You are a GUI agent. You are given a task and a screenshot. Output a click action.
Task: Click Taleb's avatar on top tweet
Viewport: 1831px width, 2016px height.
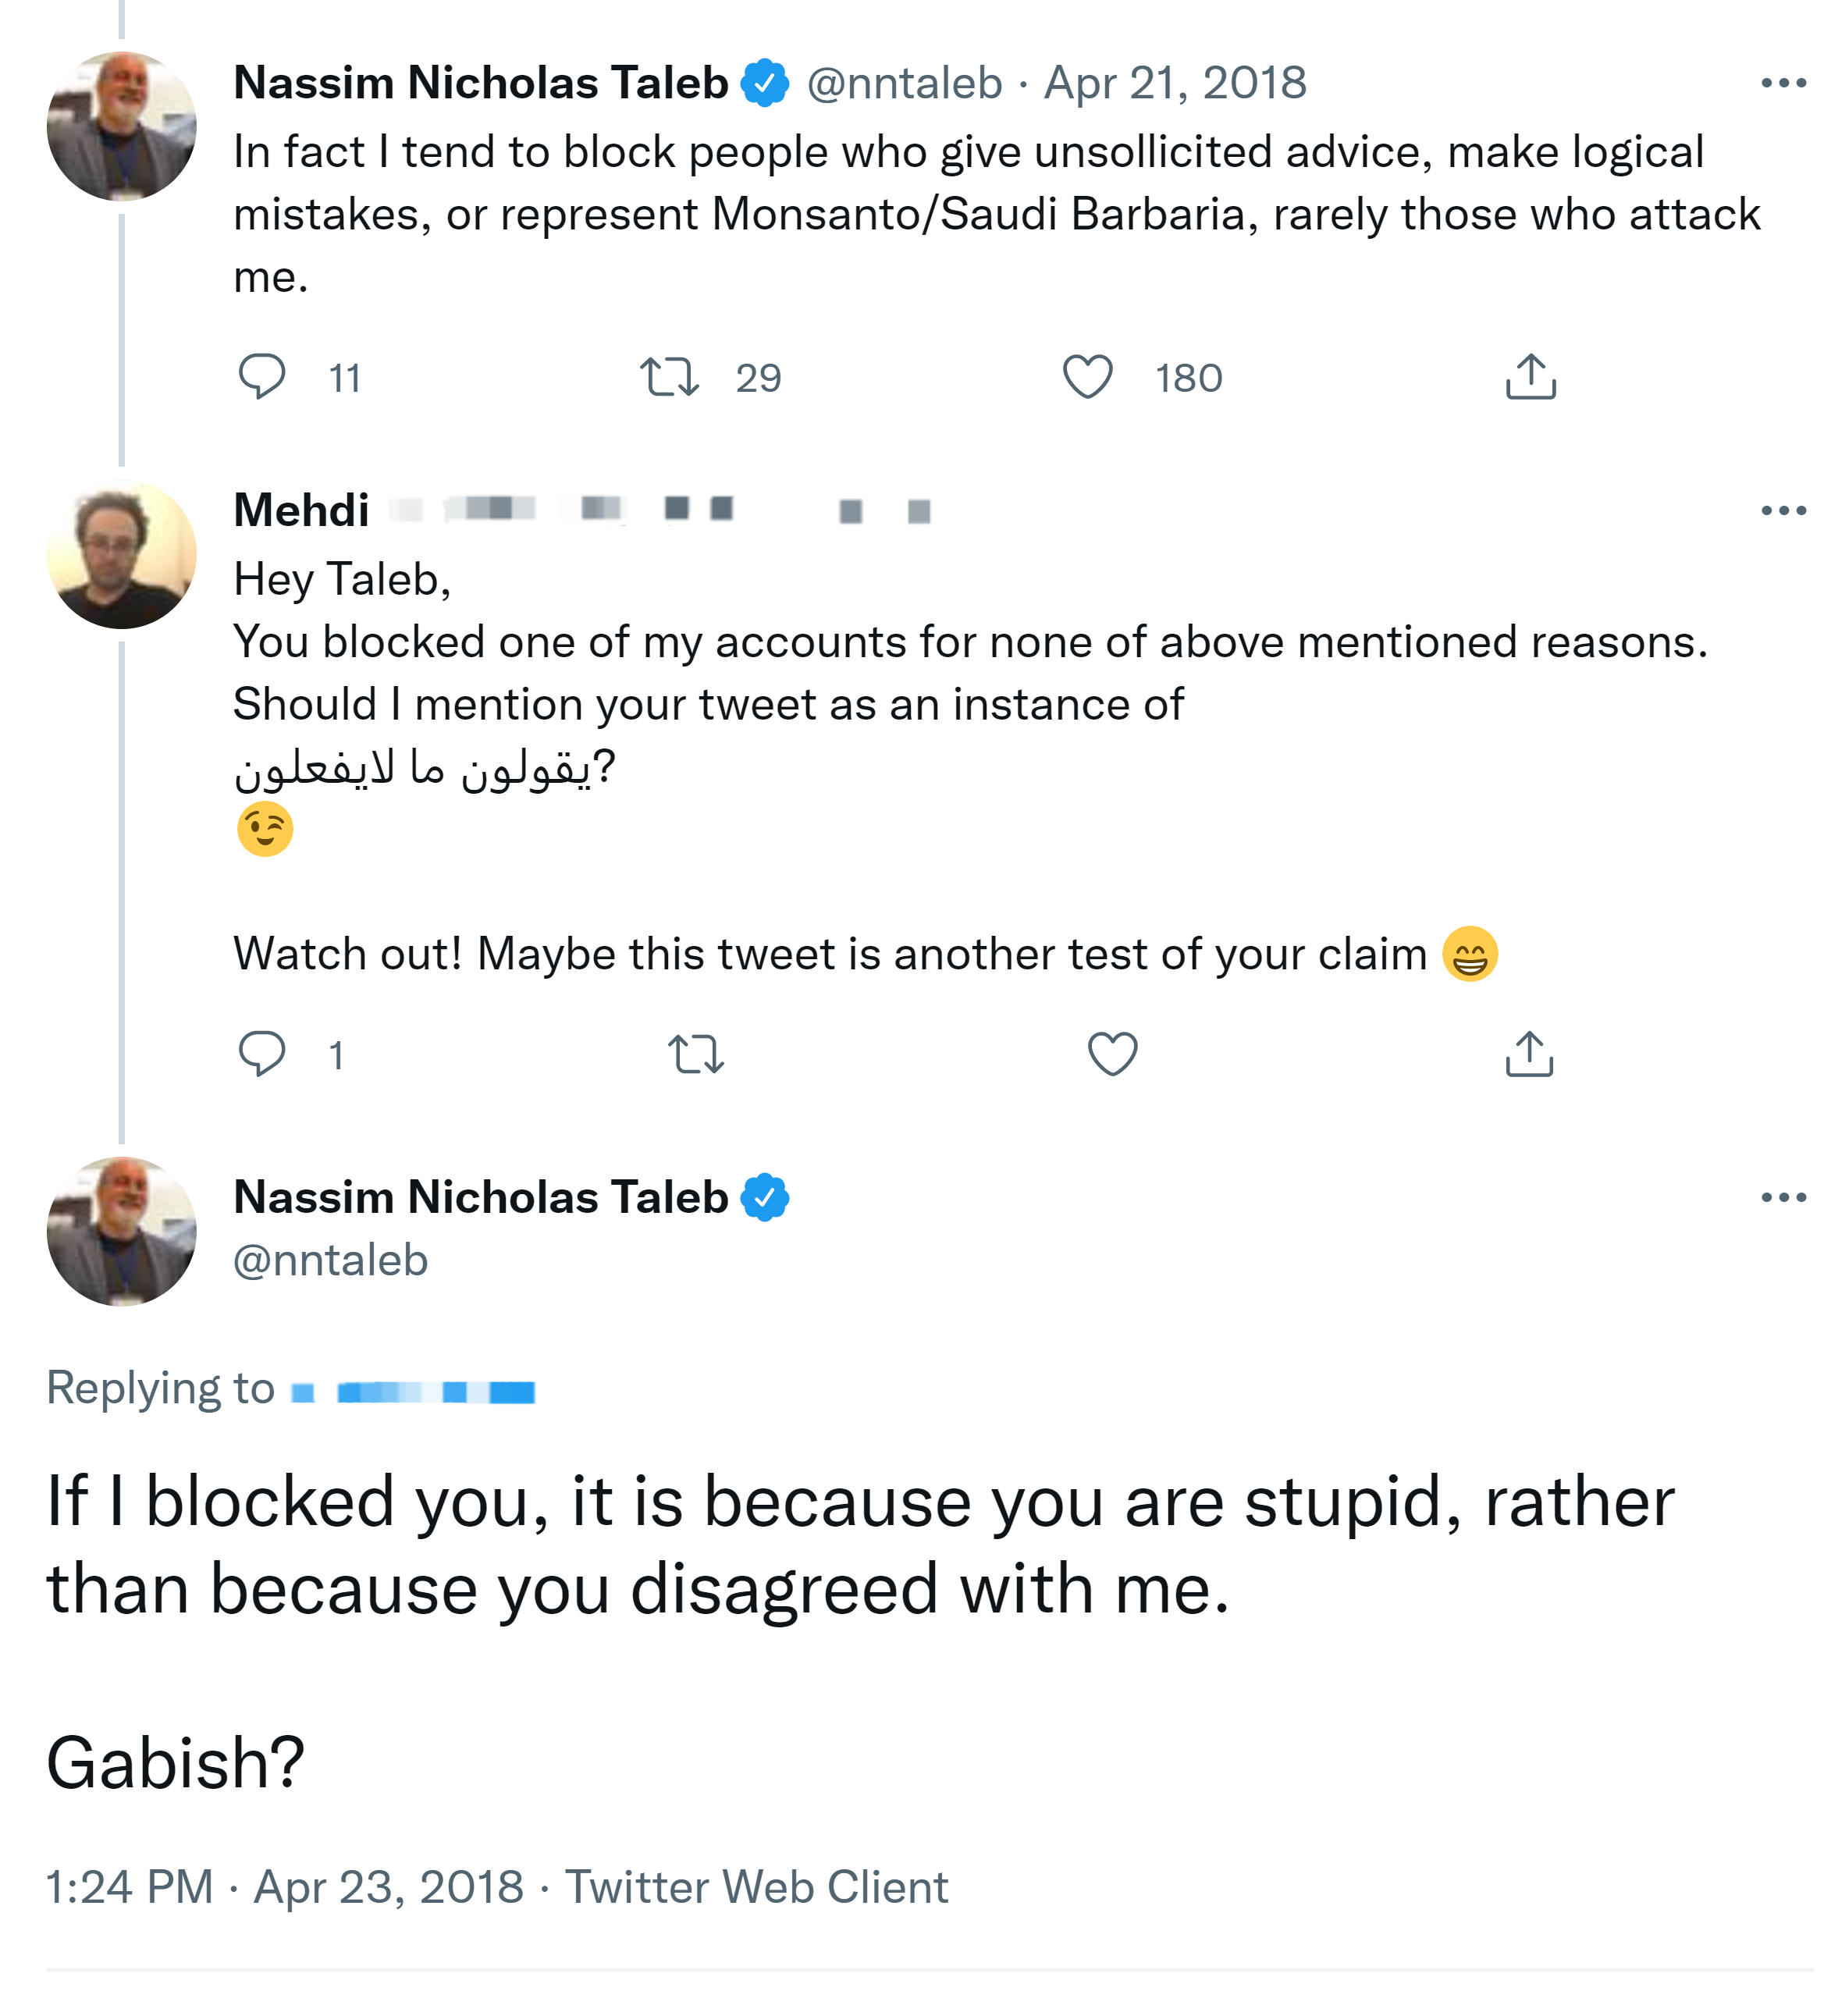[122, 127]
